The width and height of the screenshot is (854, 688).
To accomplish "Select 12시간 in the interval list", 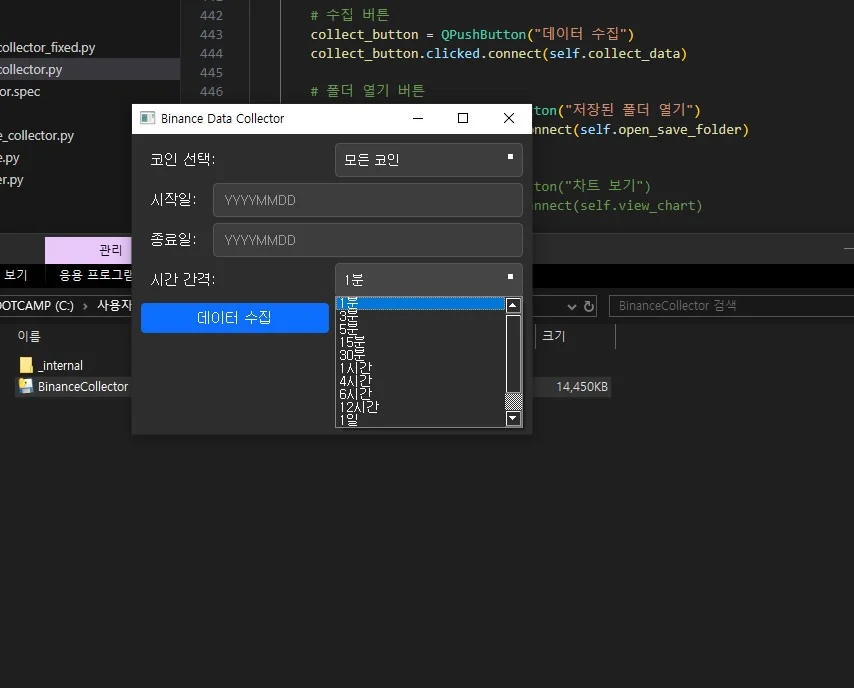I will [x=420, y=407].
